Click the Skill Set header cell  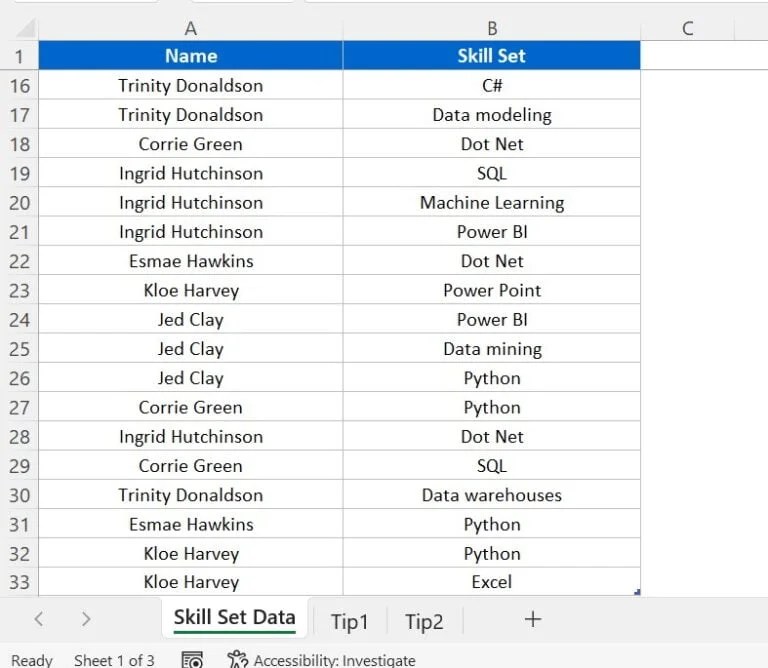(492, 55)
